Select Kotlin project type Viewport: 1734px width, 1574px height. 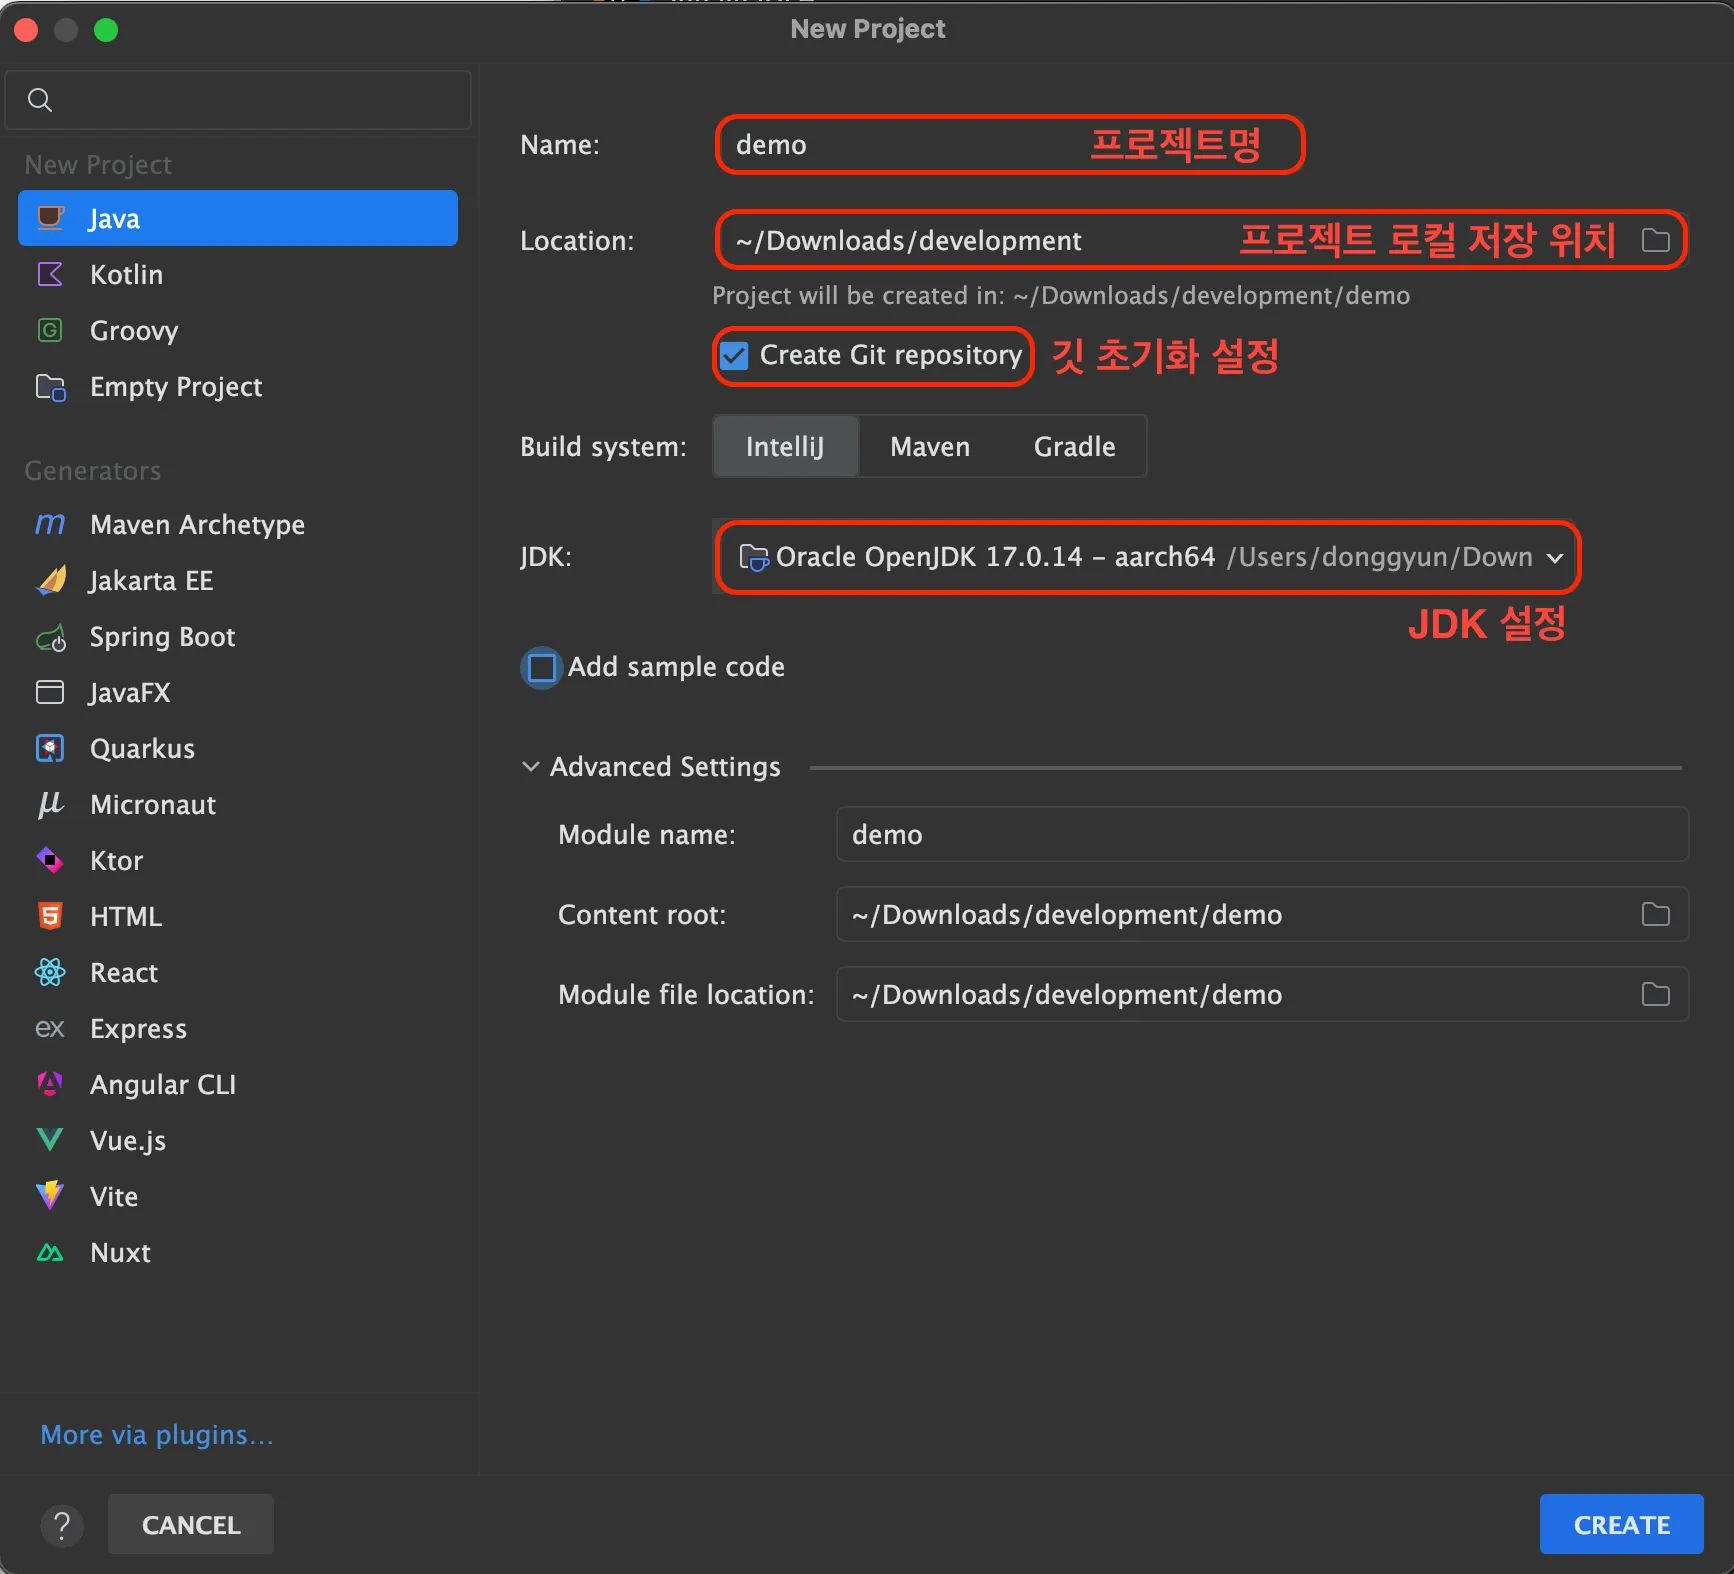point(238,274)
